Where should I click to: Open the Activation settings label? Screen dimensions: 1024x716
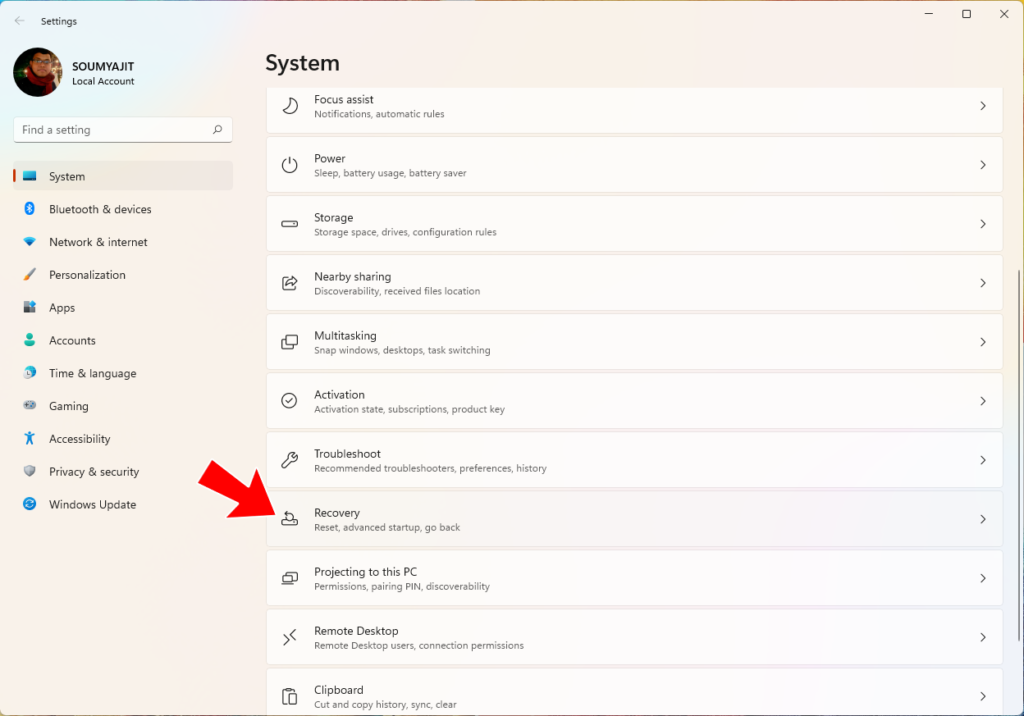pos(340,395)
